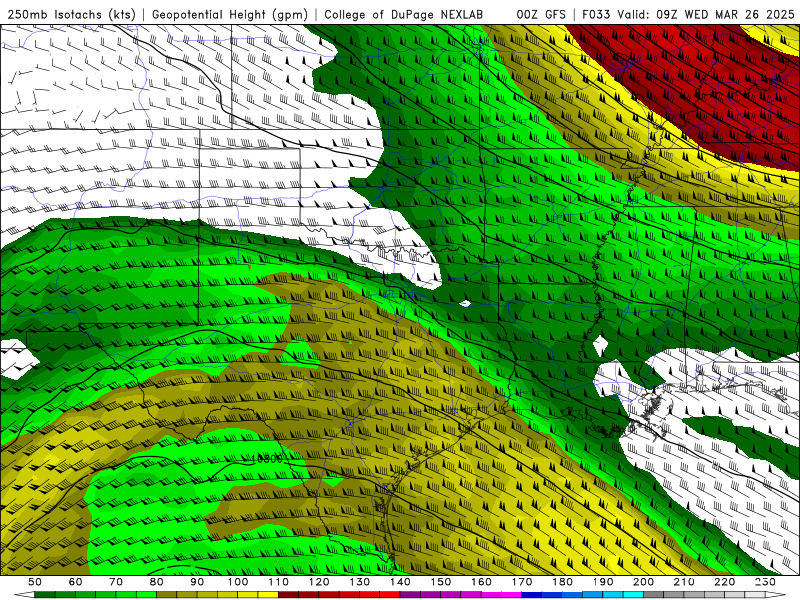Click the 'Geopotential Height (gpm)' title text
This screenshot has width=800, height=600.
click(x=230, y=15)
